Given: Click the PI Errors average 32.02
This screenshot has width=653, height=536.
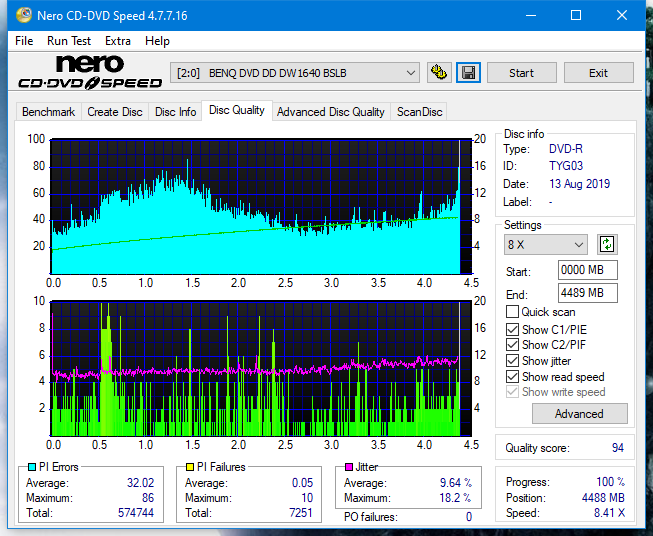Looking at the screenshot, I should click(140, 483).
